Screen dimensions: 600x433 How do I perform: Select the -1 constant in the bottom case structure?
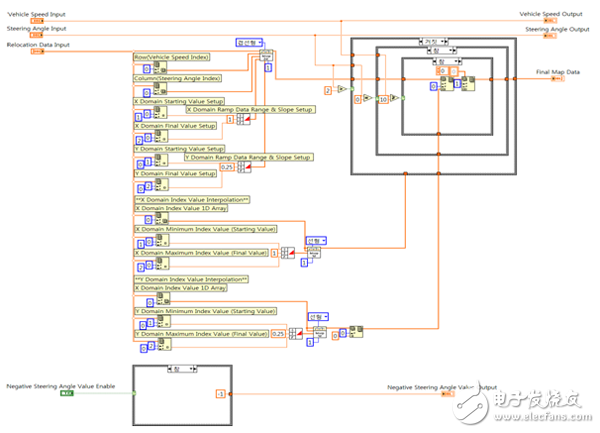click(x=220, y=394)
